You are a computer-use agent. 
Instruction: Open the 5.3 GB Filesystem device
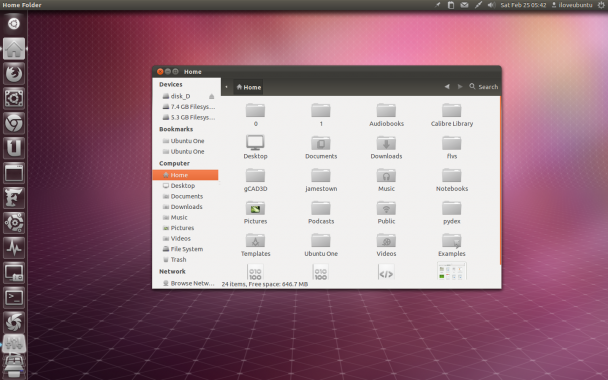pos(188,117)
